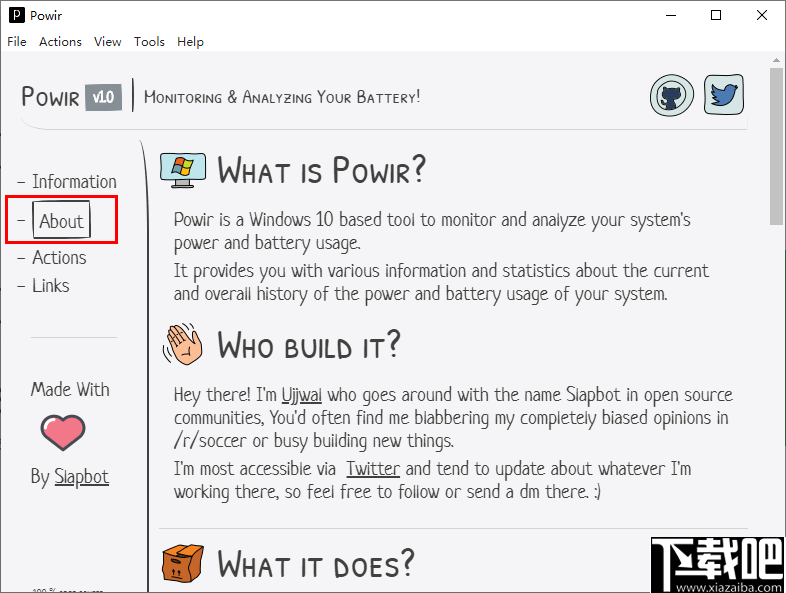Go to the Links section in sidebar
This screenshot has height=593, width=786.
tap(51, 286)
